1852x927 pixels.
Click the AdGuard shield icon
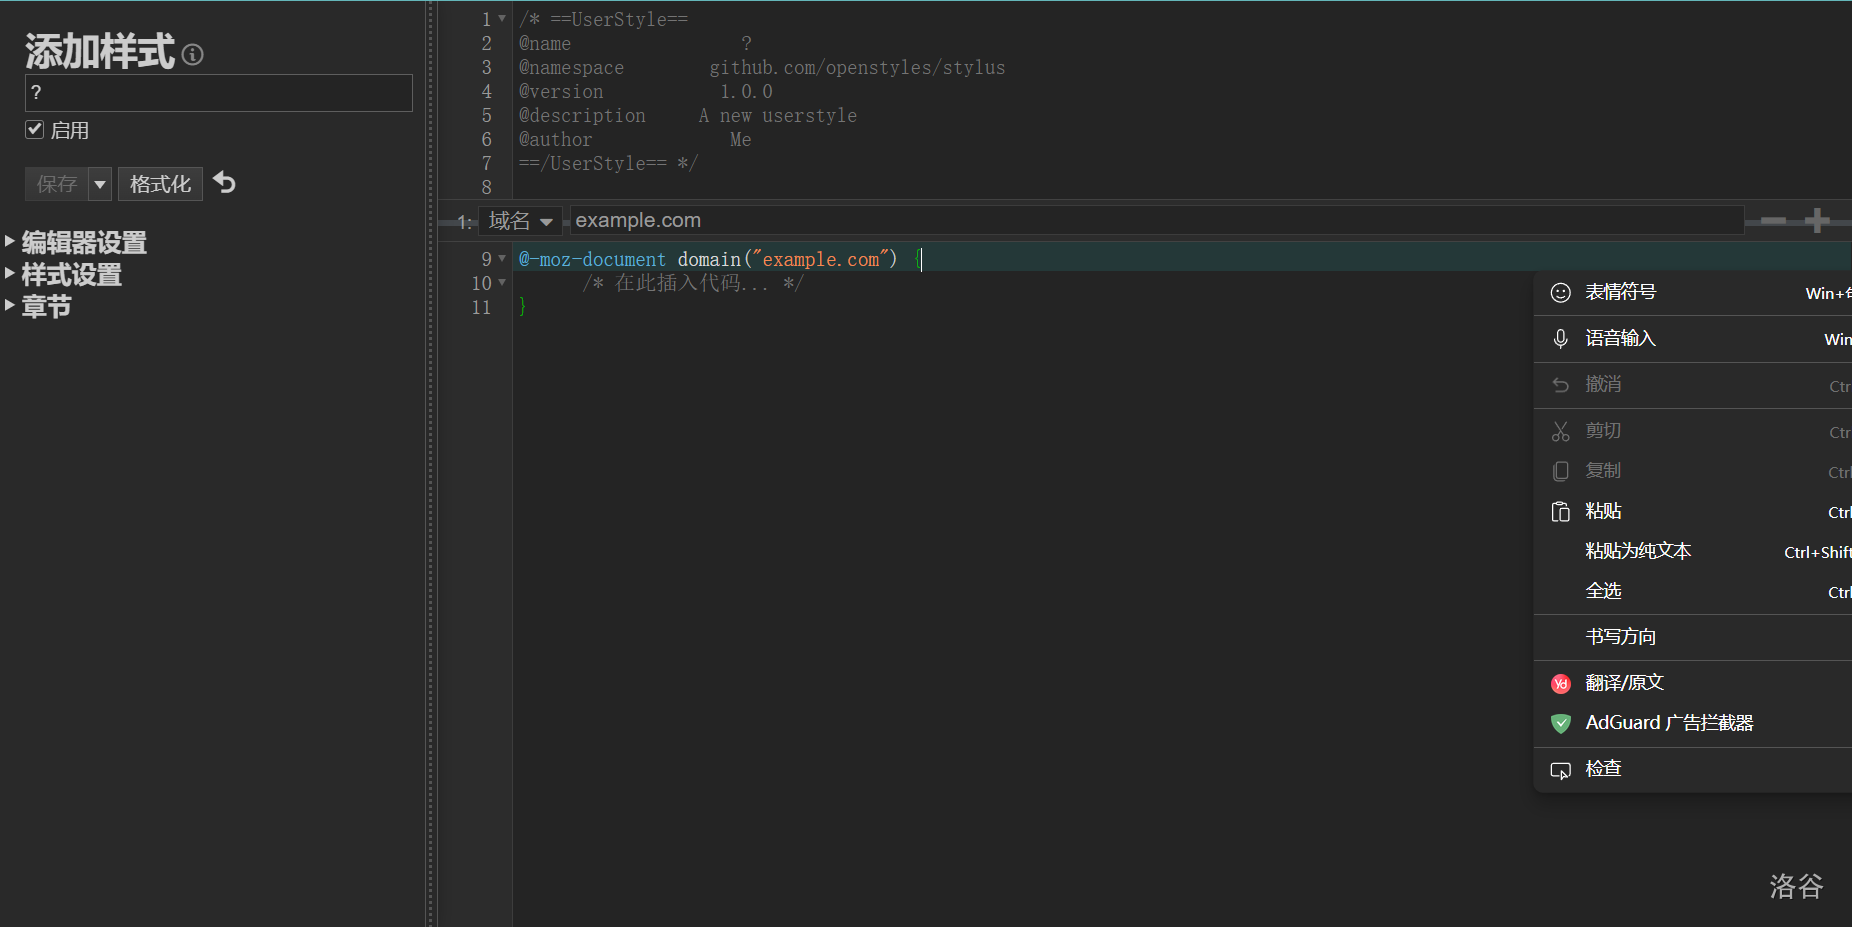(x=1560, y=723)
